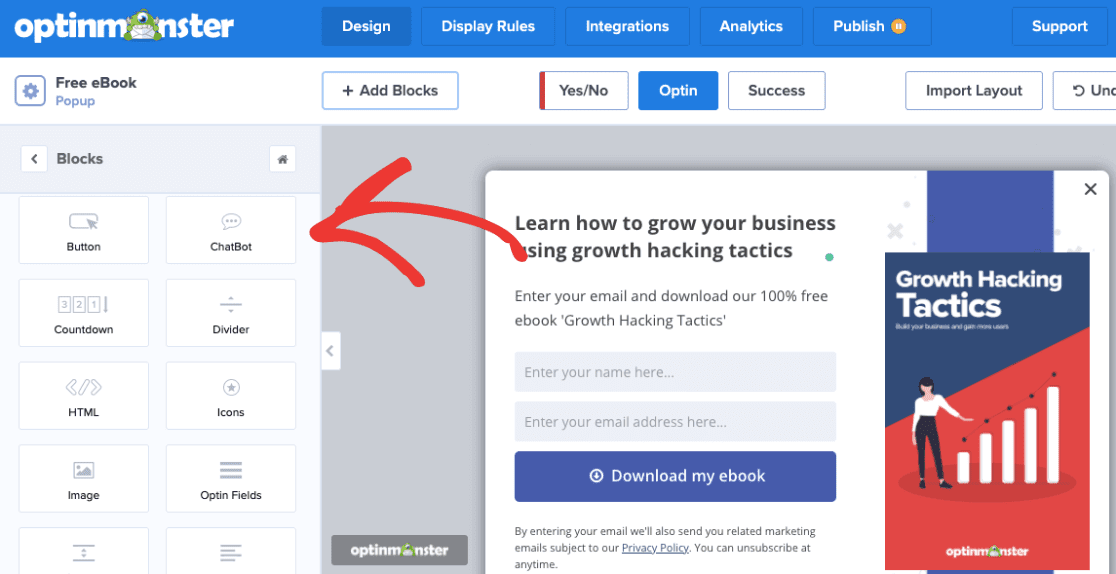Open the Display Rules tab

[x=488, y=26]
